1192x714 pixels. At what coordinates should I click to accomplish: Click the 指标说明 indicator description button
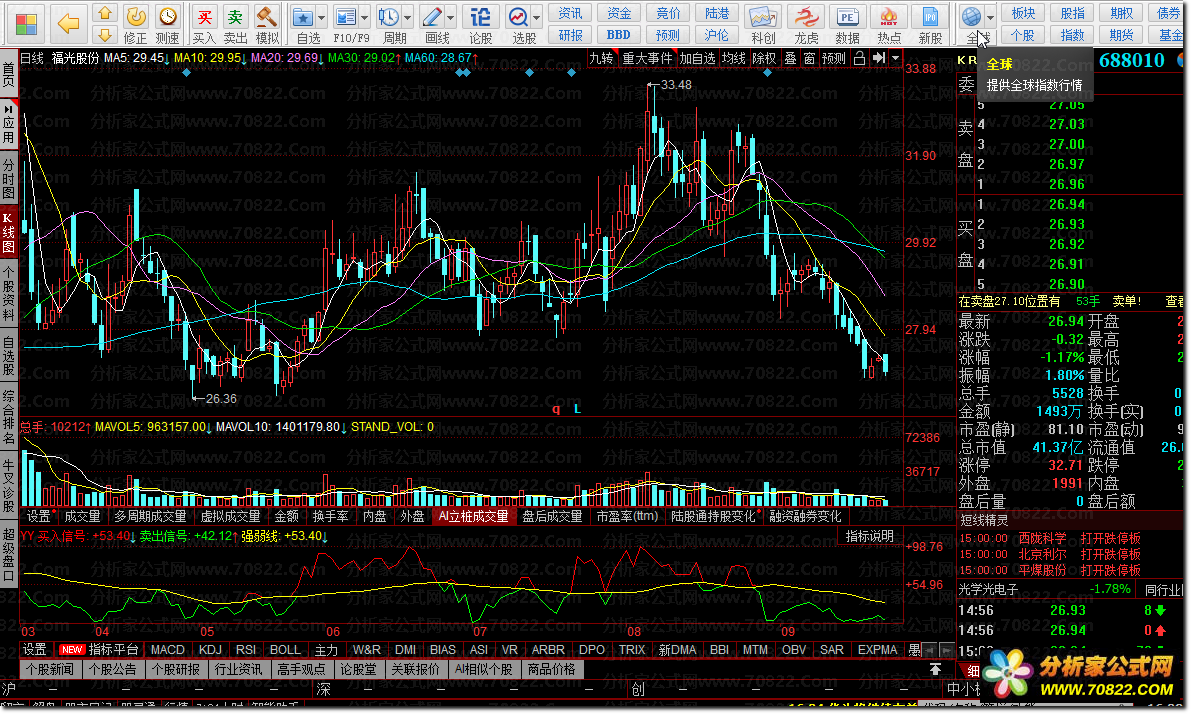click(870, 537)
